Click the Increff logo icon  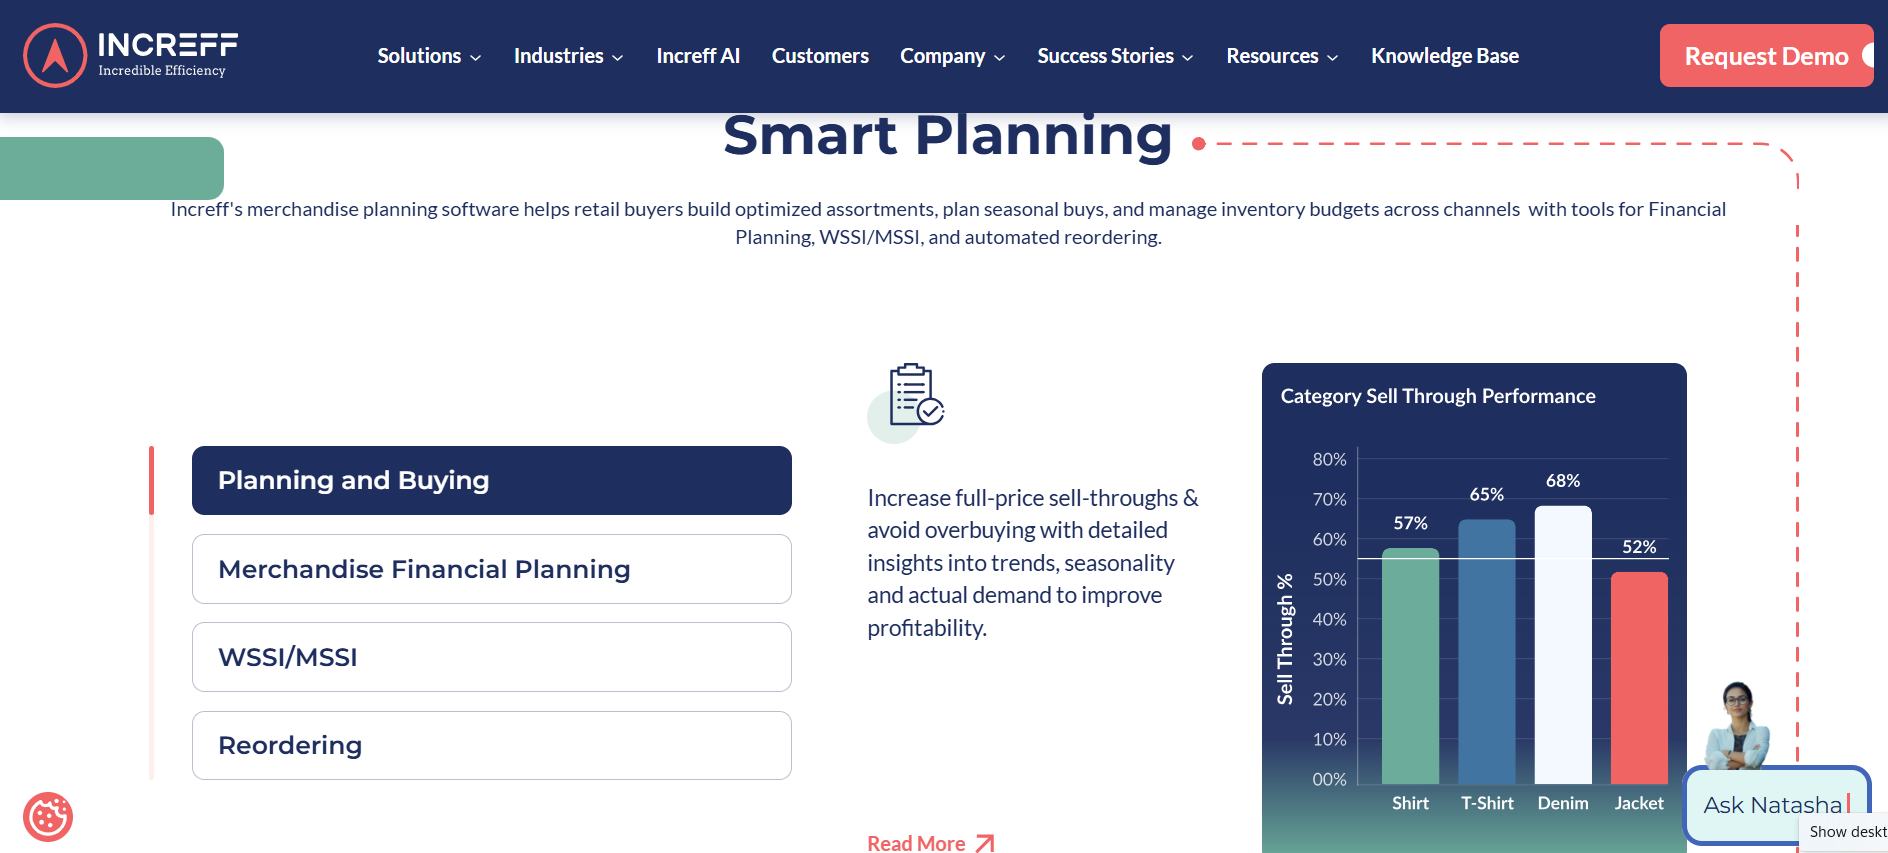coord(55,56)
